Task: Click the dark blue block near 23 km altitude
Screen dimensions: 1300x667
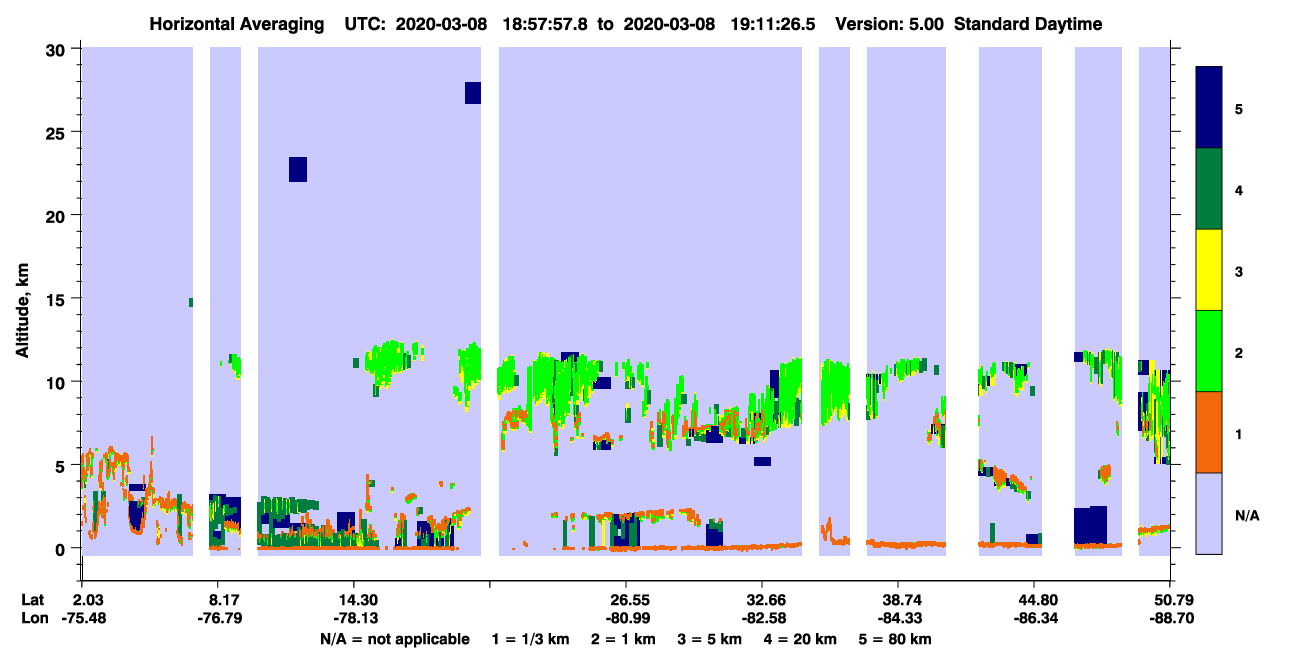Action: [298, 169]
